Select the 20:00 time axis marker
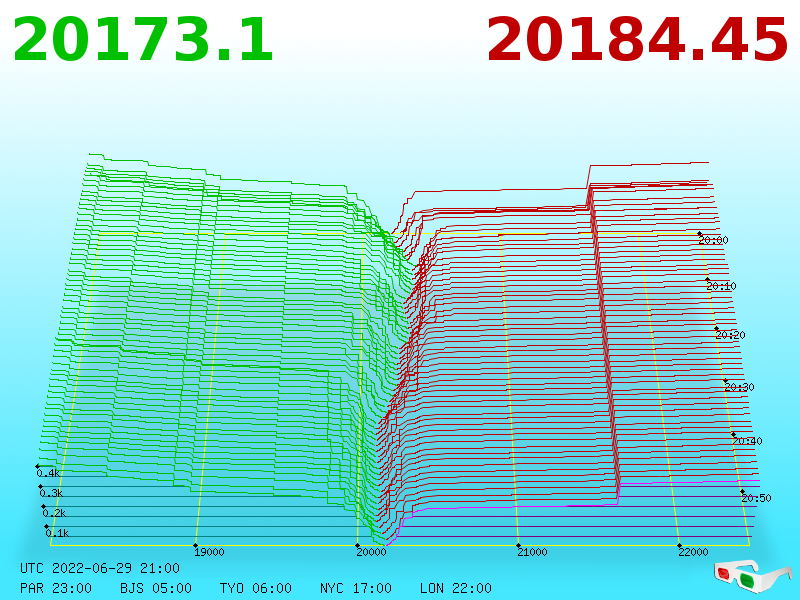The height and width of the screenshot is (600, 800). [713, 240]
